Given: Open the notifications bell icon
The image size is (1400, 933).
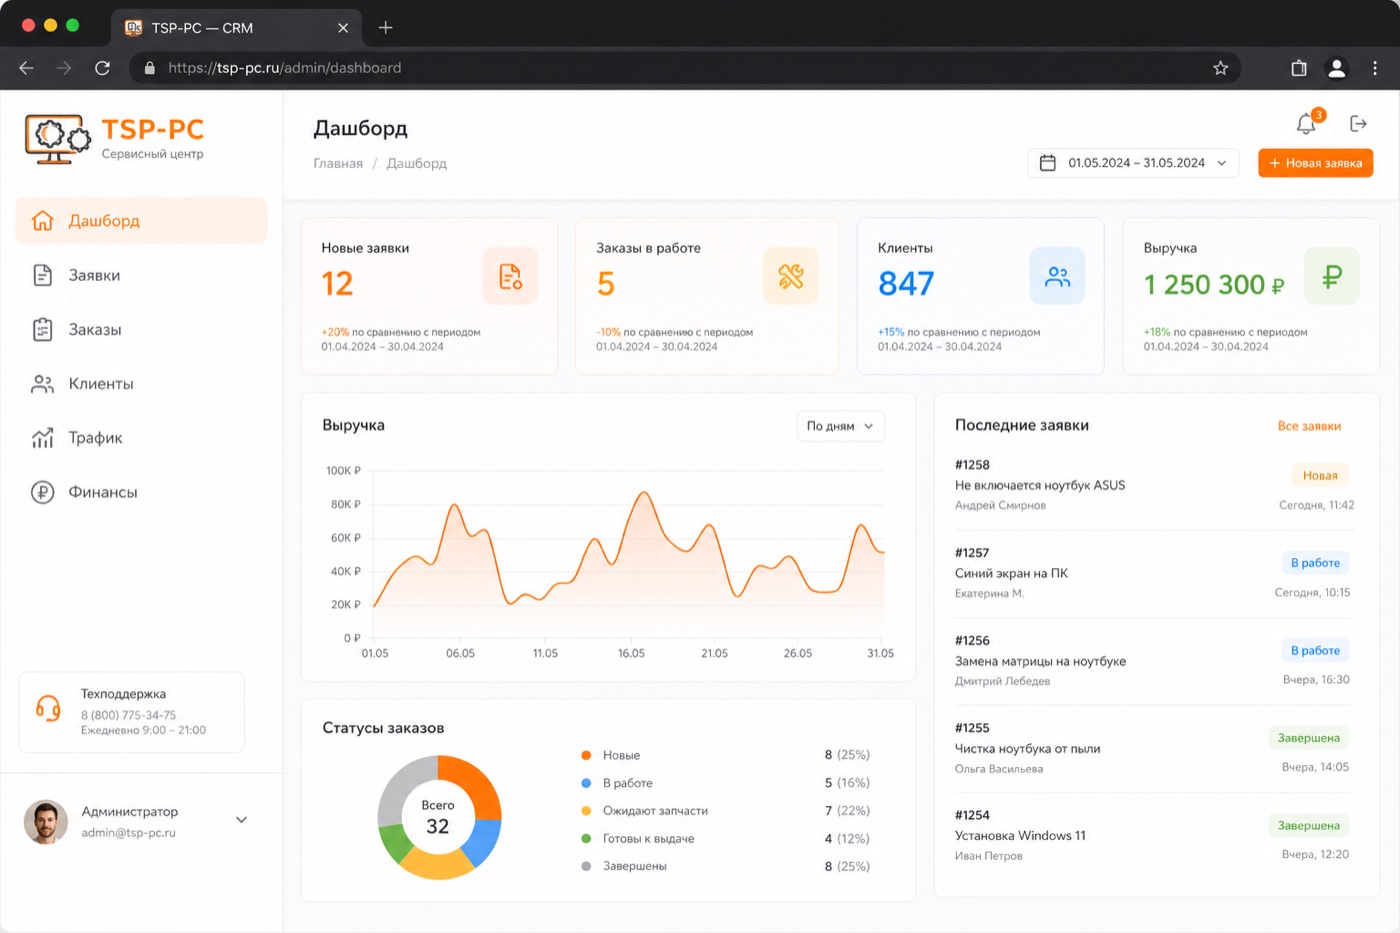Looking at the screenshot, I should [1306, 124].
